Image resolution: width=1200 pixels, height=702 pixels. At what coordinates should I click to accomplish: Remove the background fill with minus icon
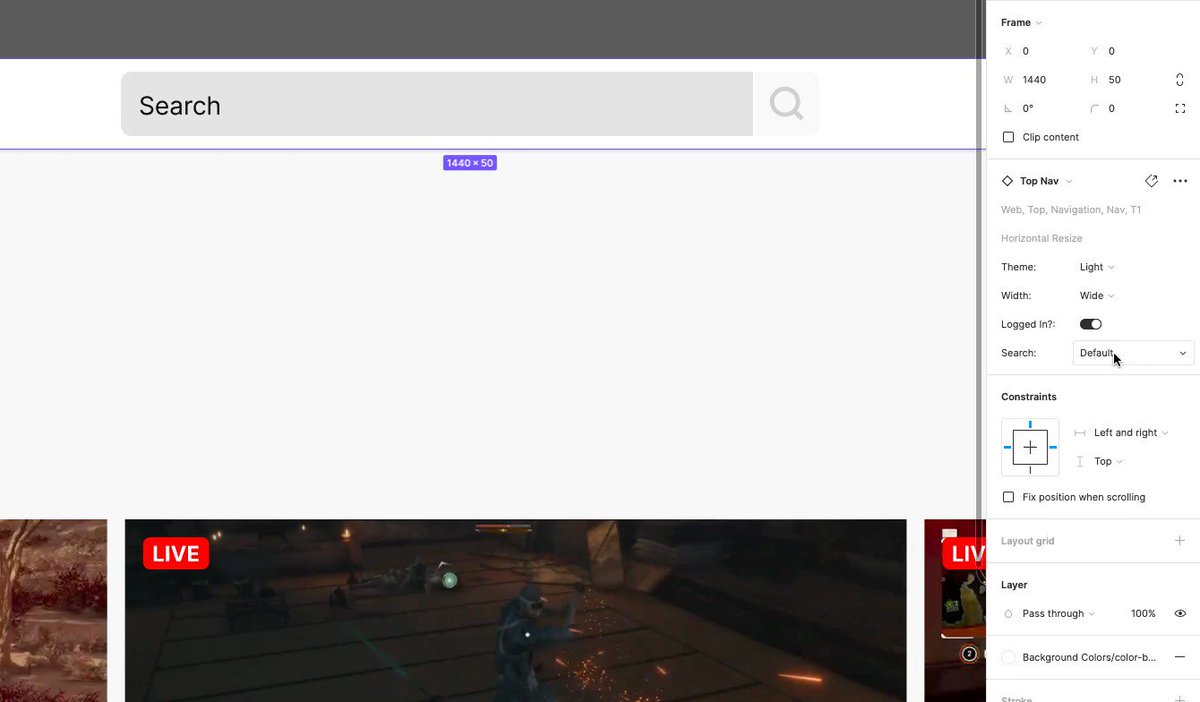pyautogui.click(x=1180, y=657)
